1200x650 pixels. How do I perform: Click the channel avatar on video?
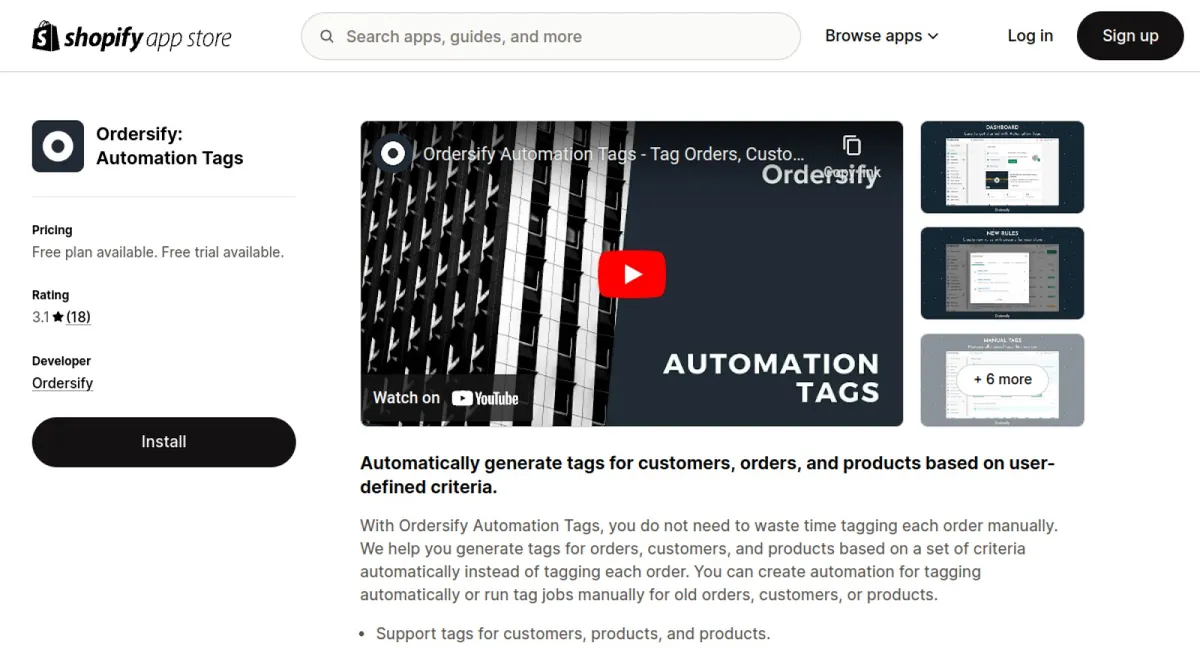tap(393, 153)
